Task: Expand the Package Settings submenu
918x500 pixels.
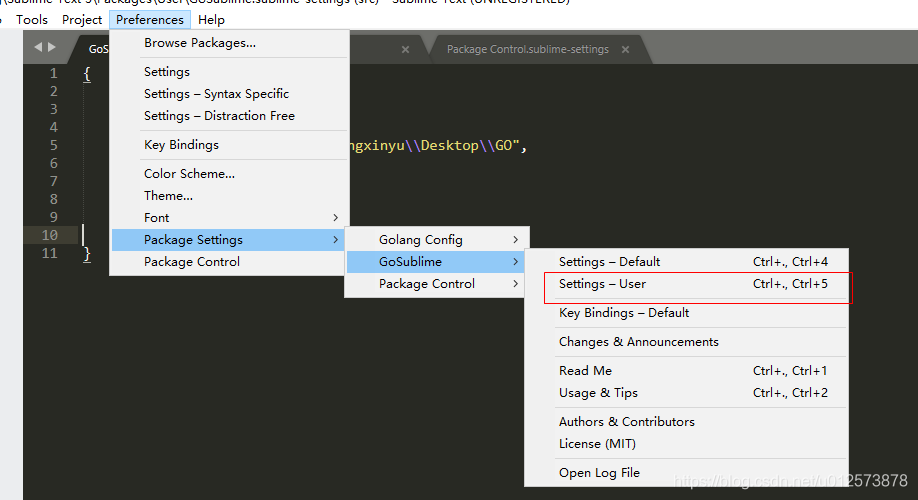Action: [230, 240]
